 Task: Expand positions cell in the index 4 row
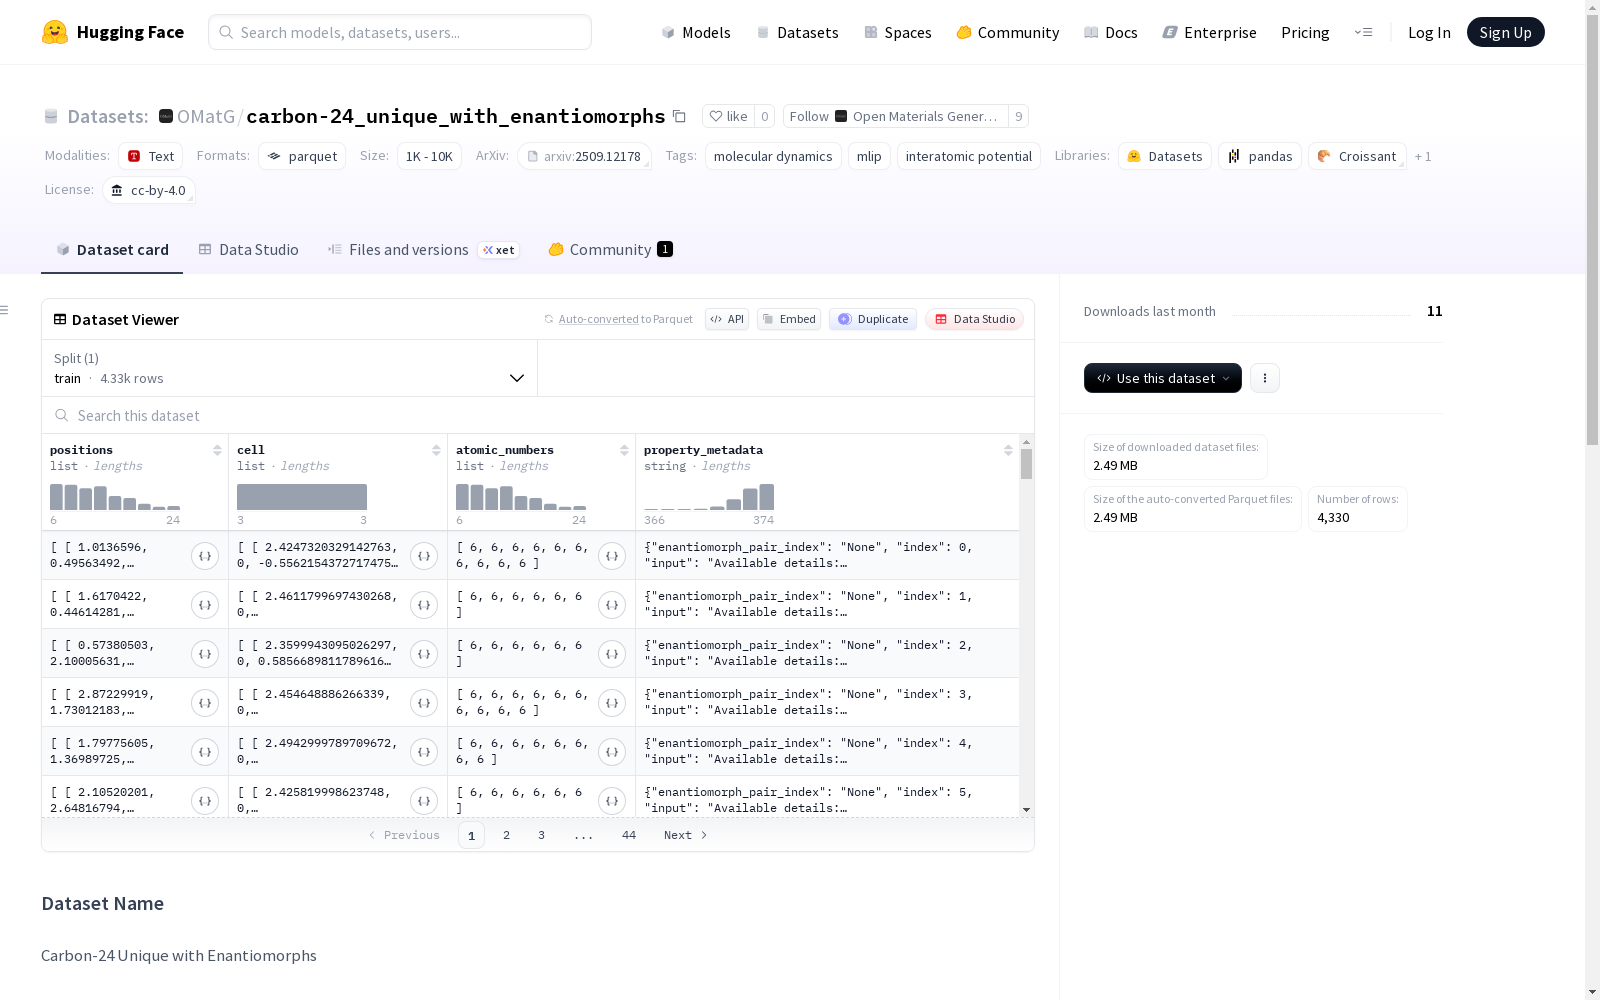pos(205,752)
